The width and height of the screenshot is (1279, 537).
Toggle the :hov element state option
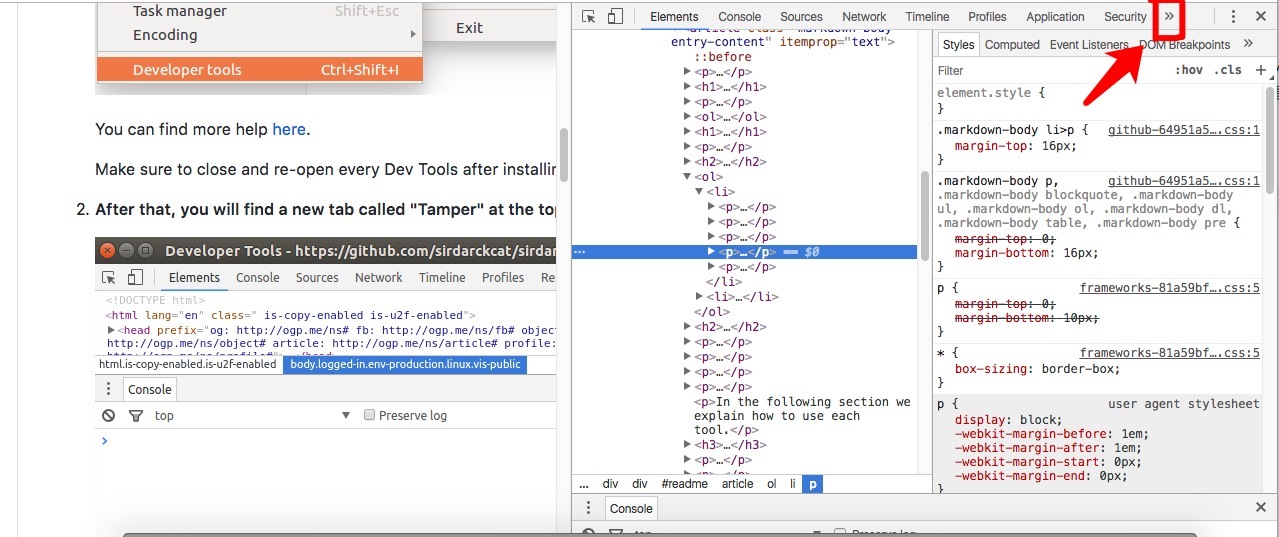1189,70
